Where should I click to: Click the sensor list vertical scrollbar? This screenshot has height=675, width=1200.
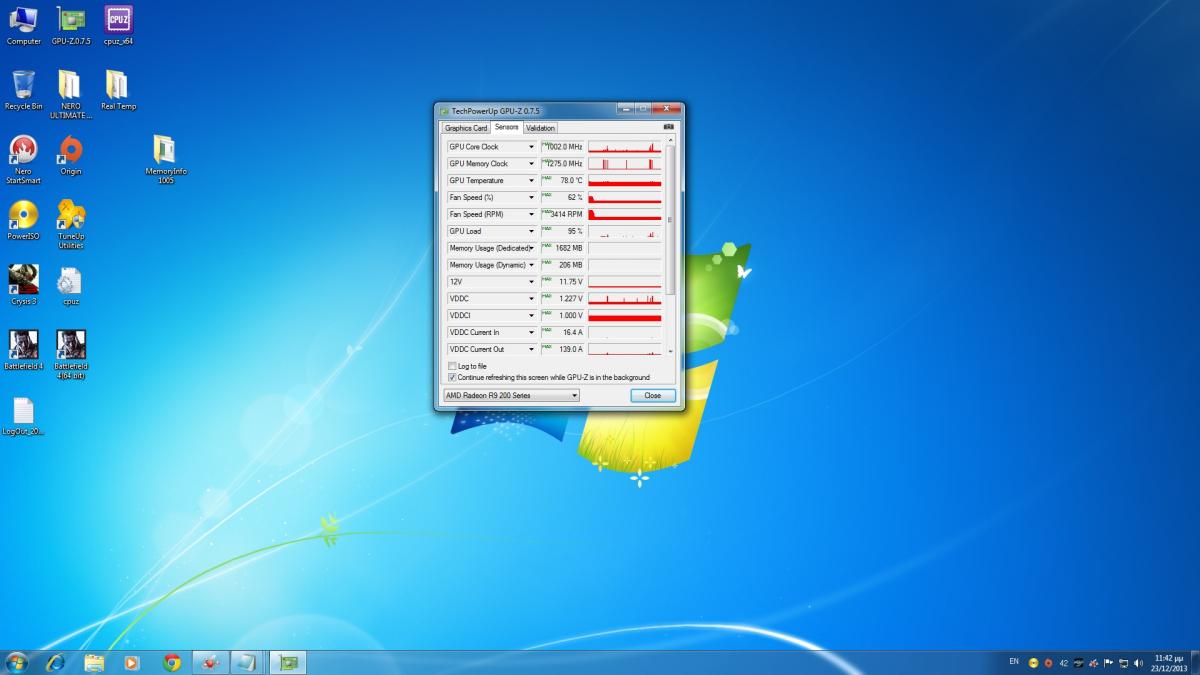pos(671,220)
